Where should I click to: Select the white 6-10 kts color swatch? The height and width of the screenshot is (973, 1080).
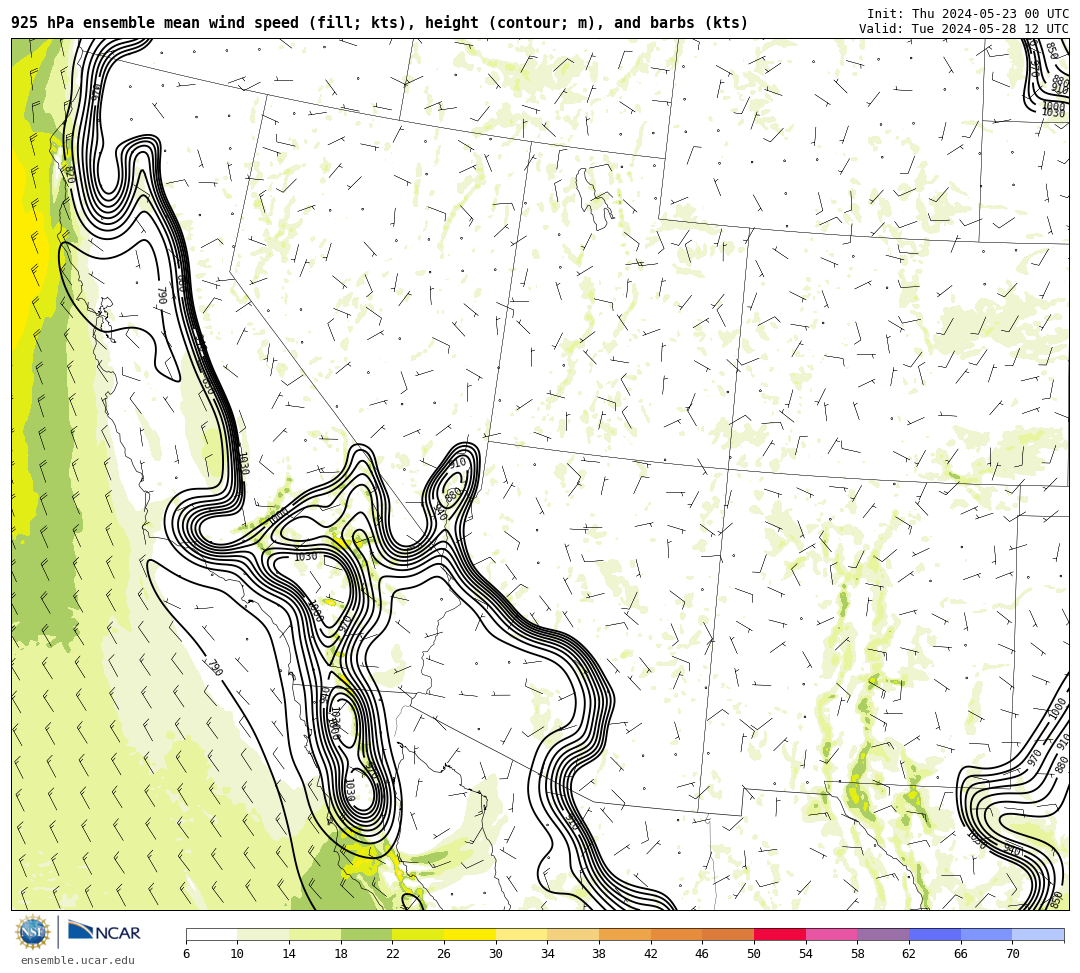pos(211,934)
